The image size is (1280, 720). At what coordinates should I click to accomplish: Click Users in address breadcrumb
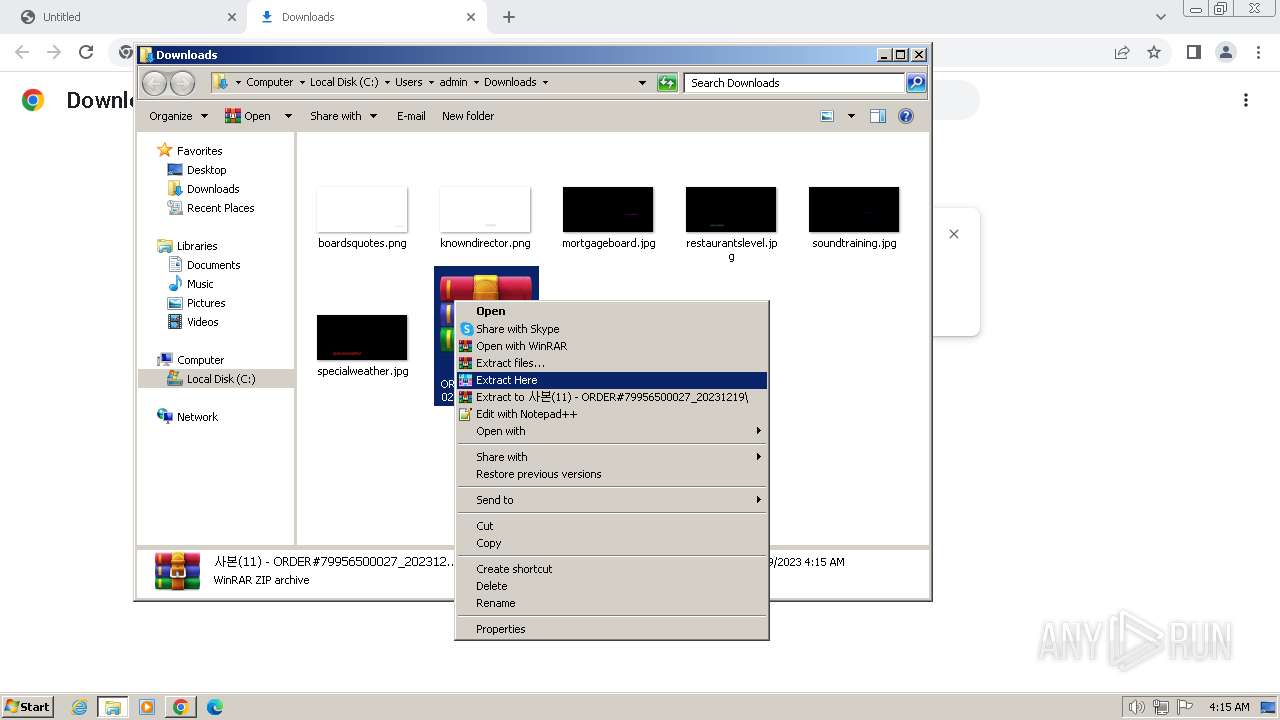click(x=408, y=82)
